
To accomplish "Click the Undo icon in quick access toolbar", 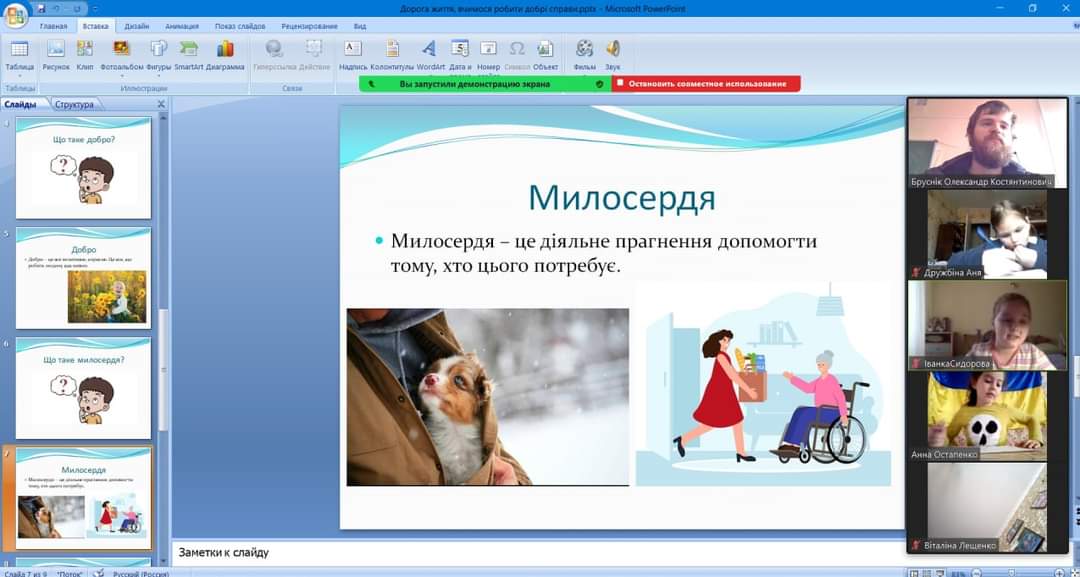I will pyautogui.click(x=58, y=8).
